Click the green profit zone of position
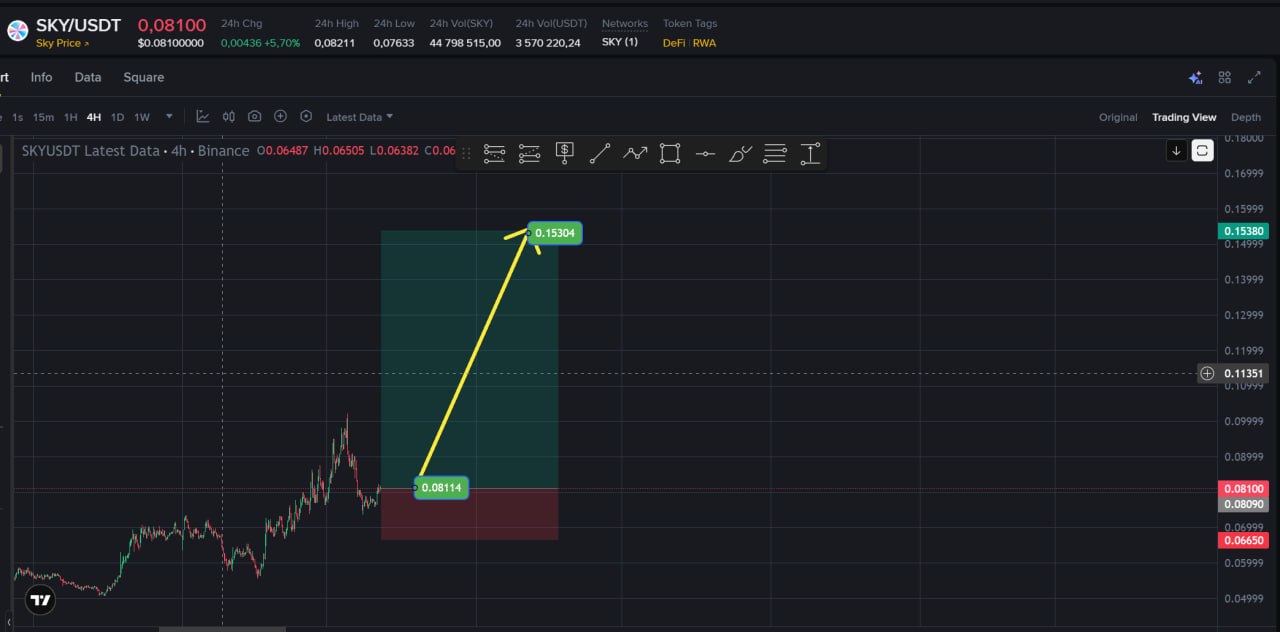 click(x=469, y=360)
